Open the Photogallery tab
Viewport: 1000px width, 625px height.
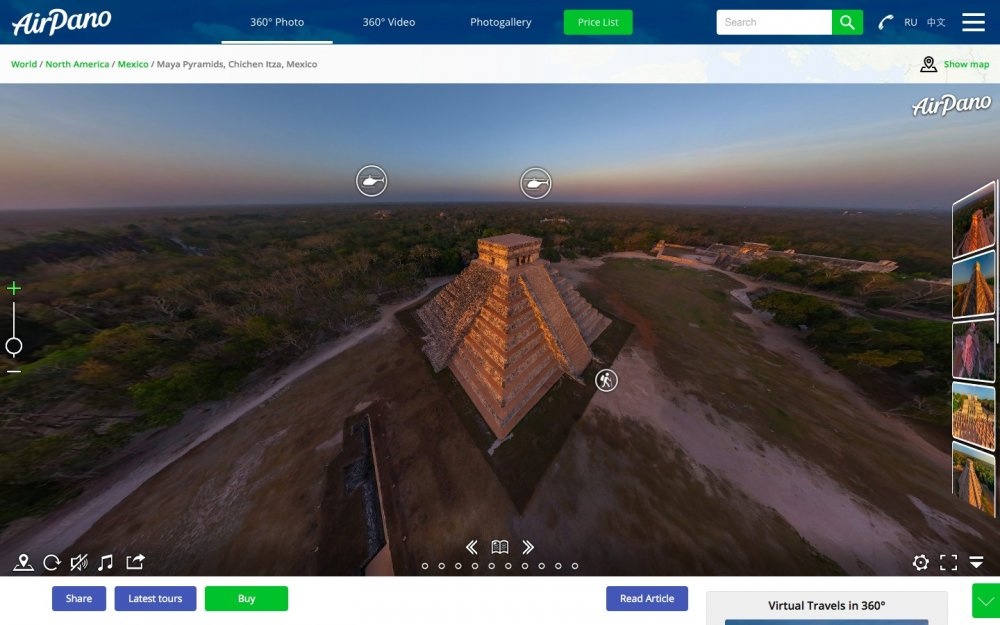coord(501,22)
